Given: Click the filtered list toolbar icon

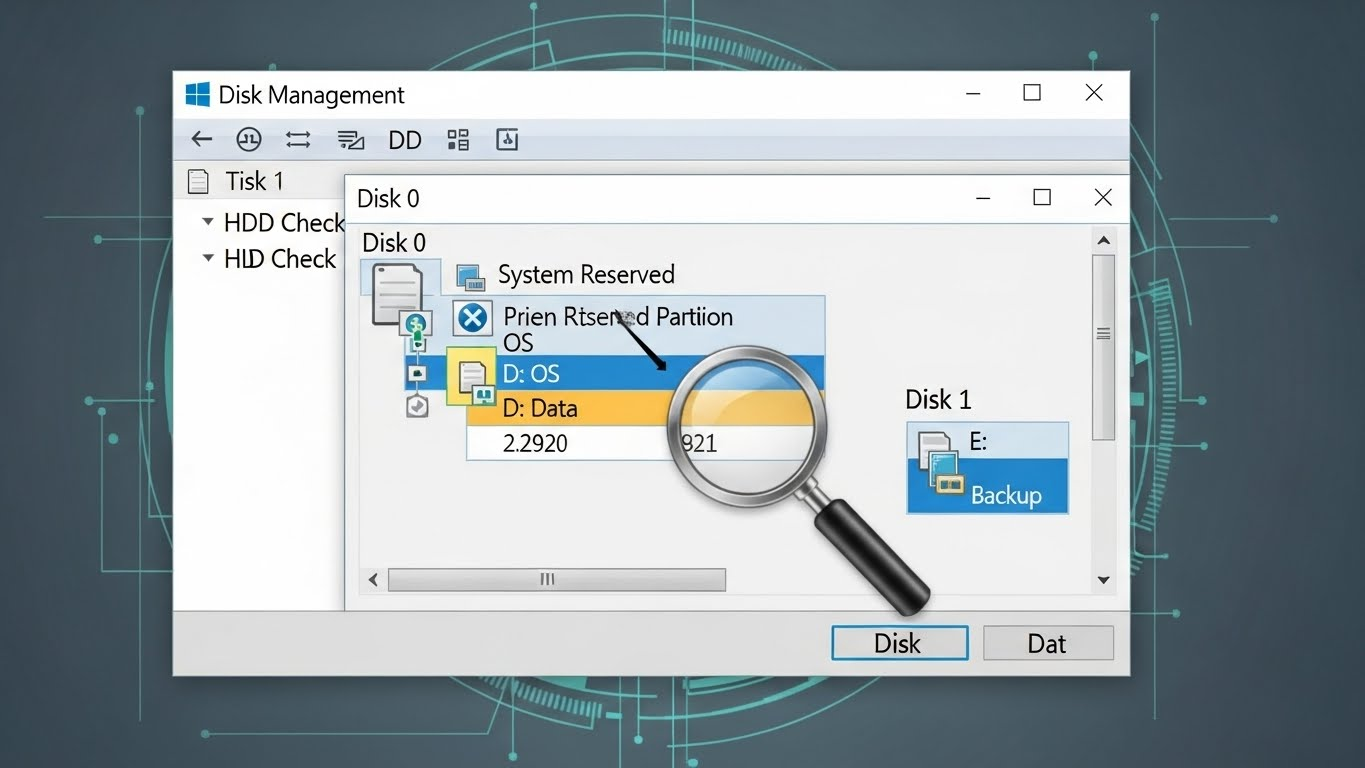Looking at the screenshot, I should pos(350,139).
